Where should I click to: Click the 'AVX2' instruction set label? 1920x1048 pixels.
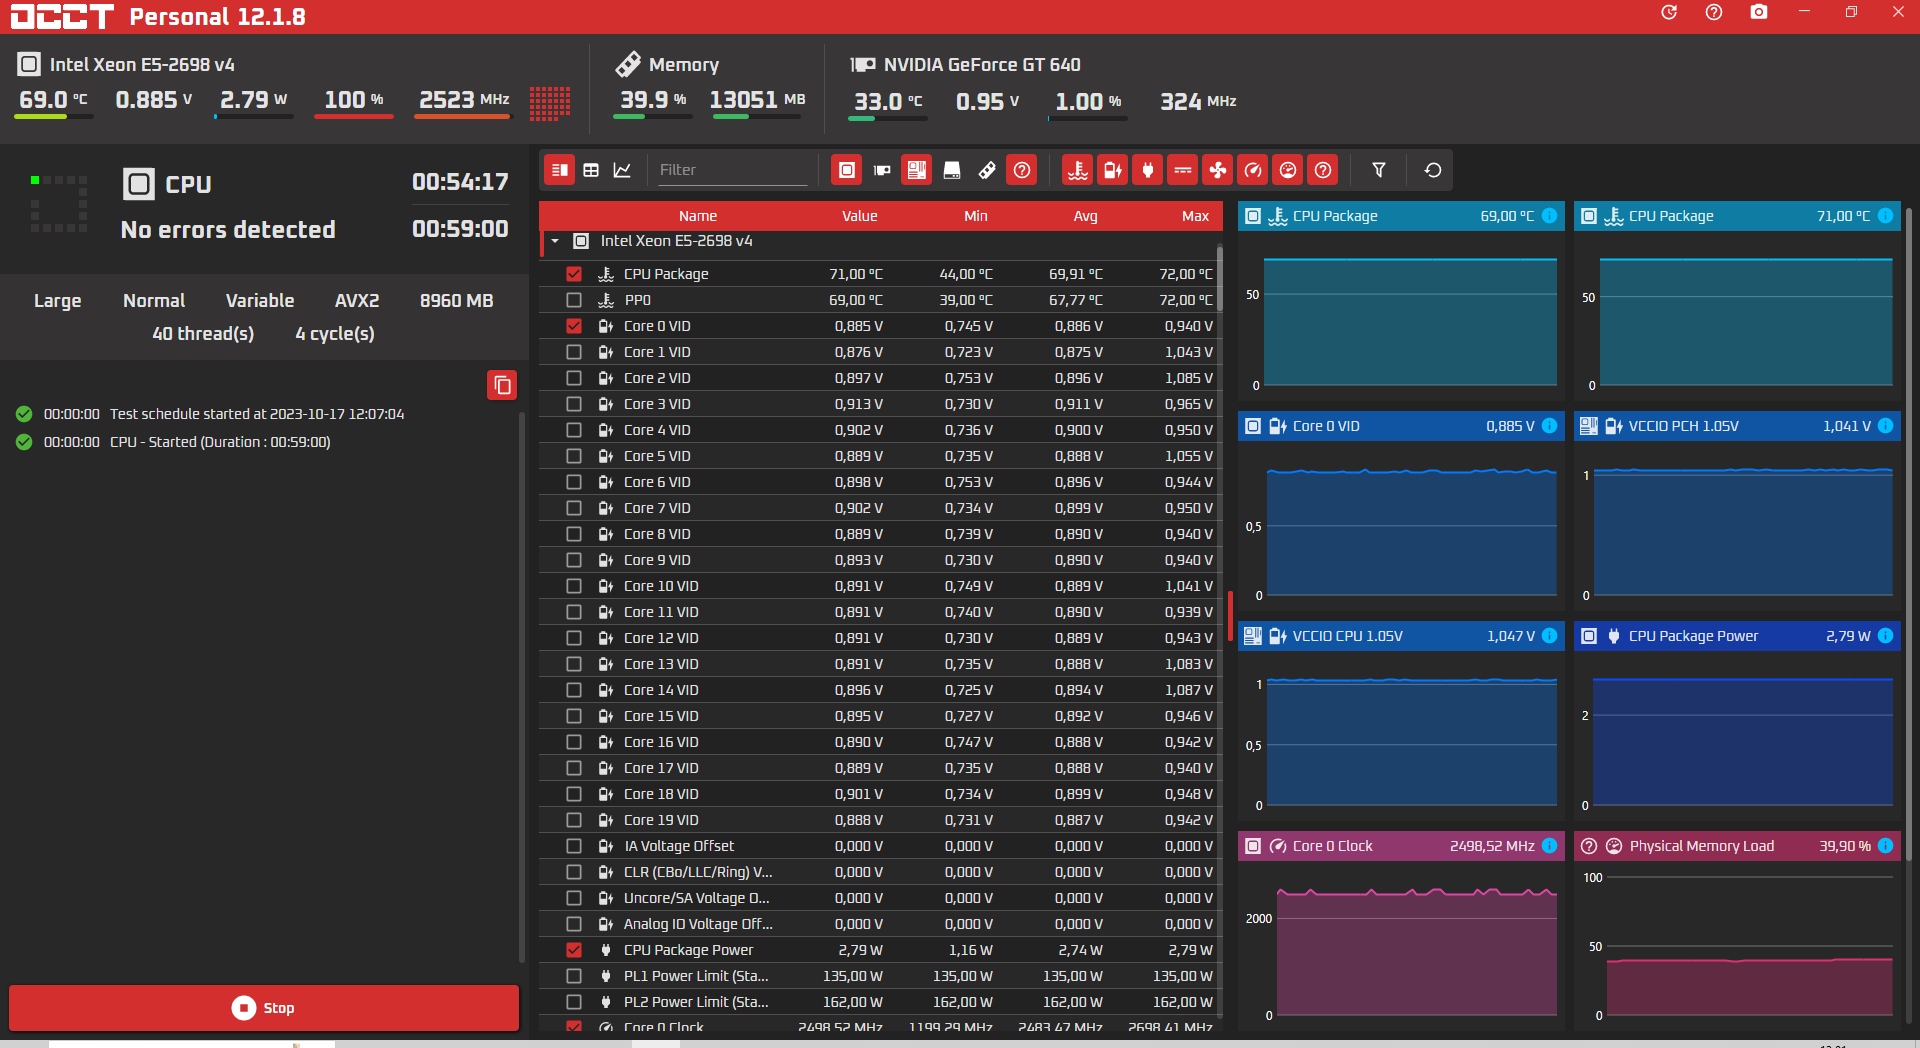tap(357, 301)
